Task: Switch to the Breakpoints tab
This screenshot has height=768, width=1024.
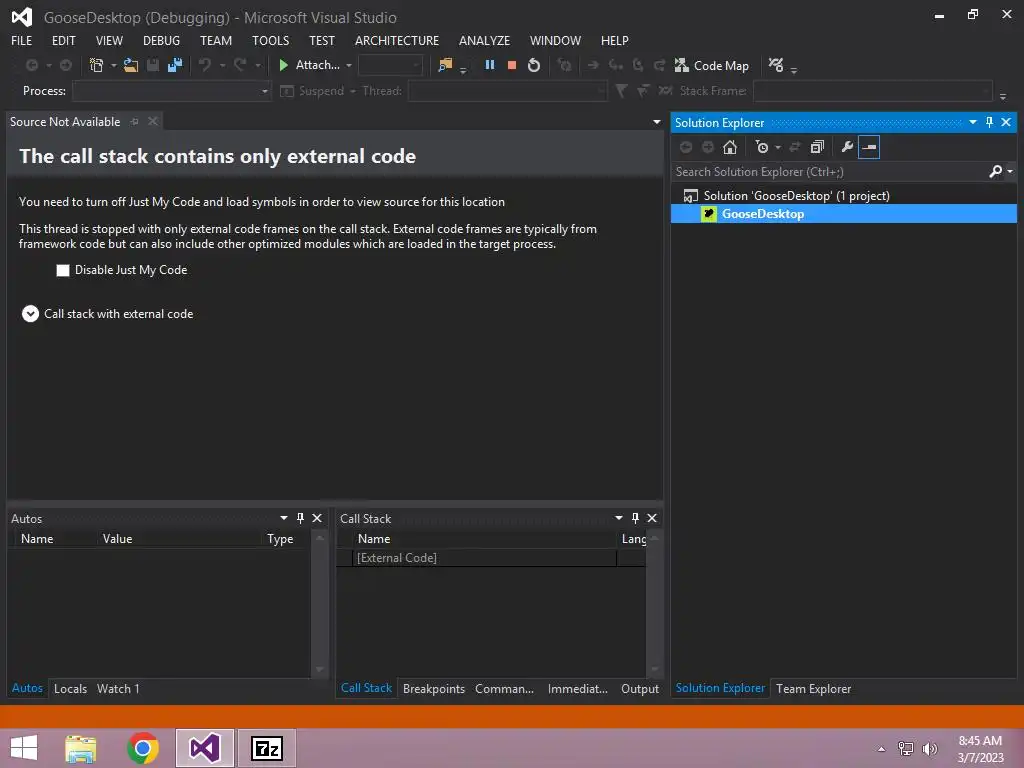Action: (434, 688)
